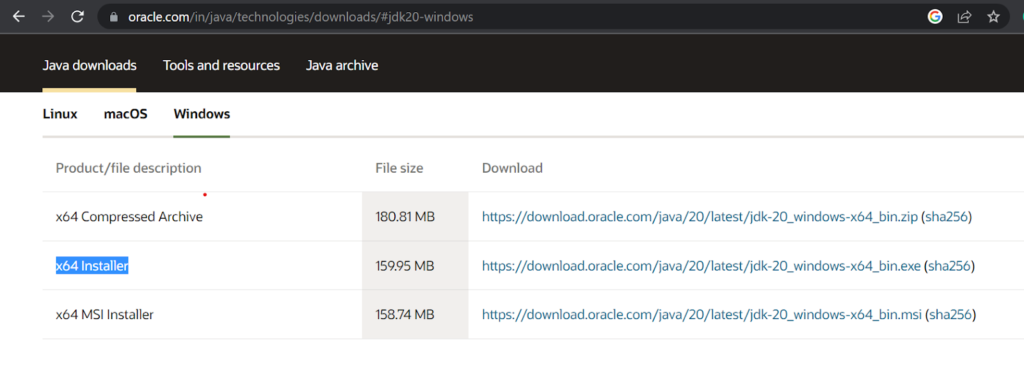Screen dimensions: 1024x369
Task: Open sha256 link for the zip archive
Action: pos(946,217)
